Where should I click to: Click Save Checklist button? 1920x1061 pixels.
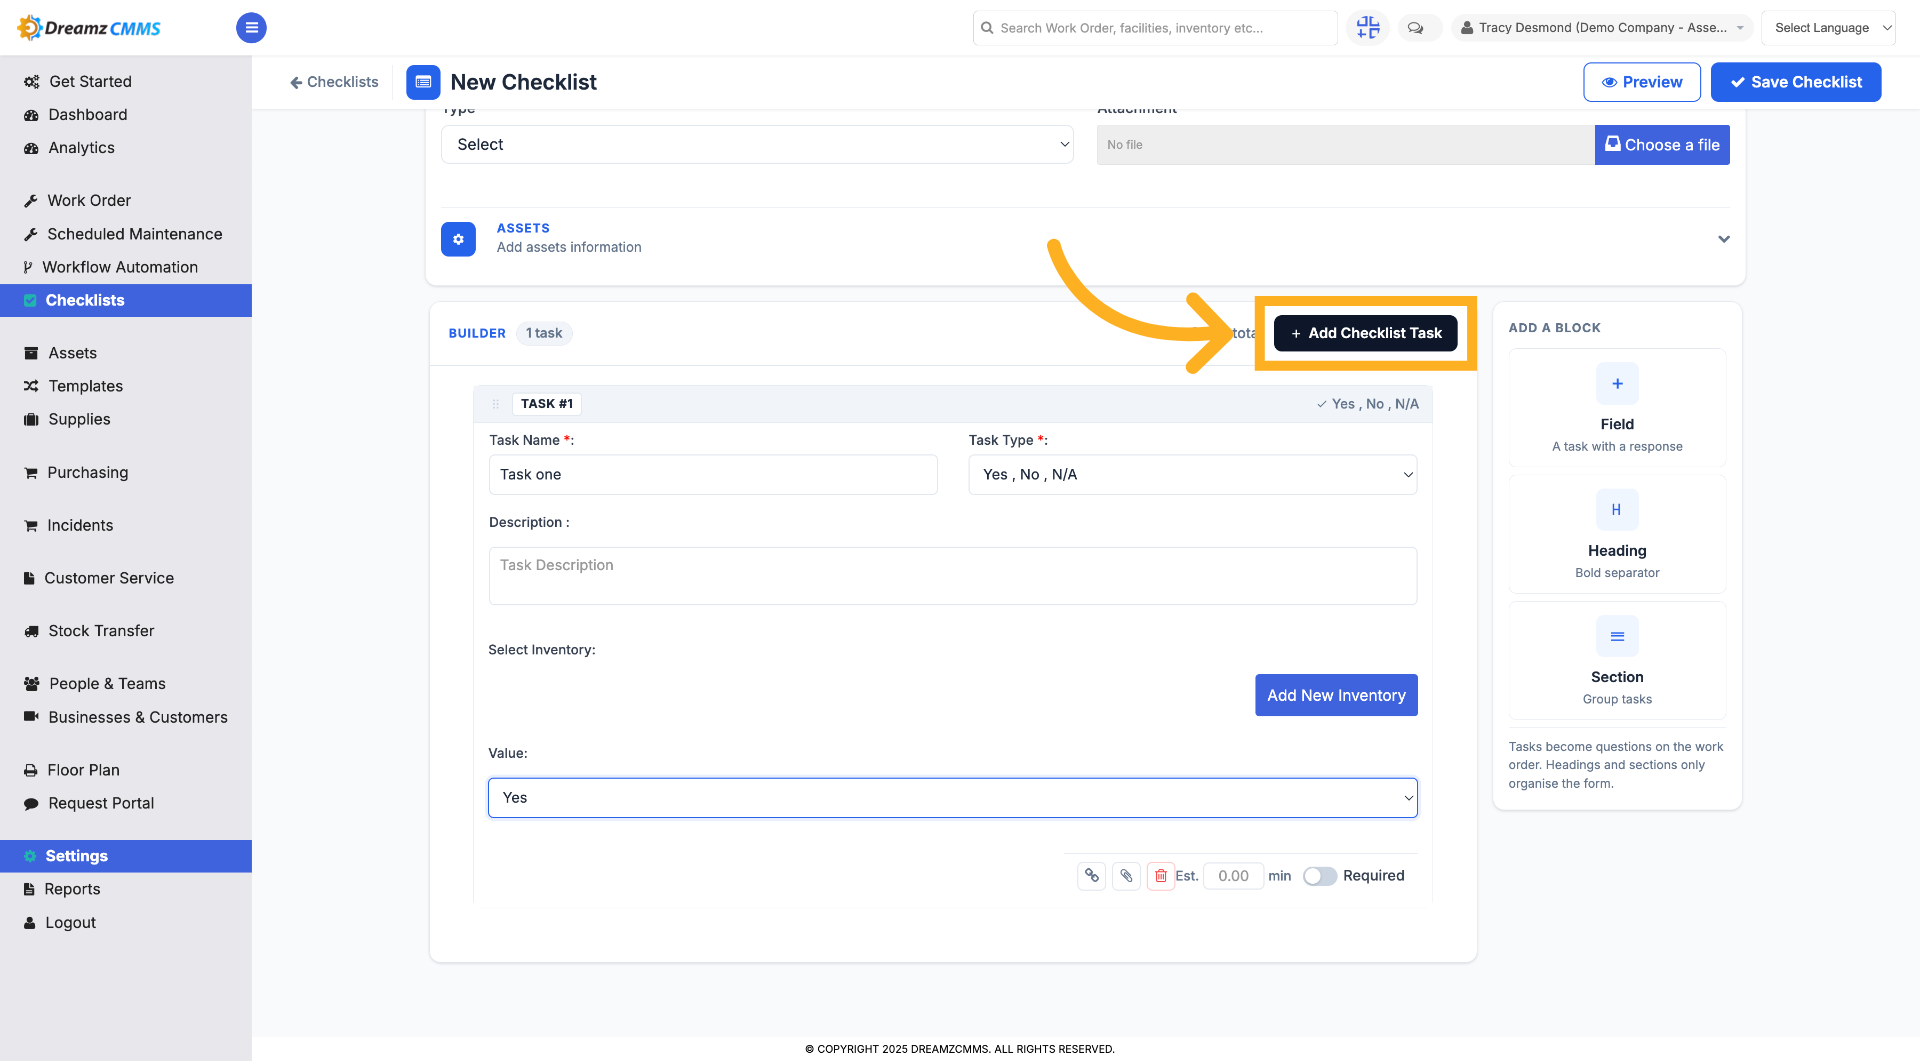pos(1796,82)
